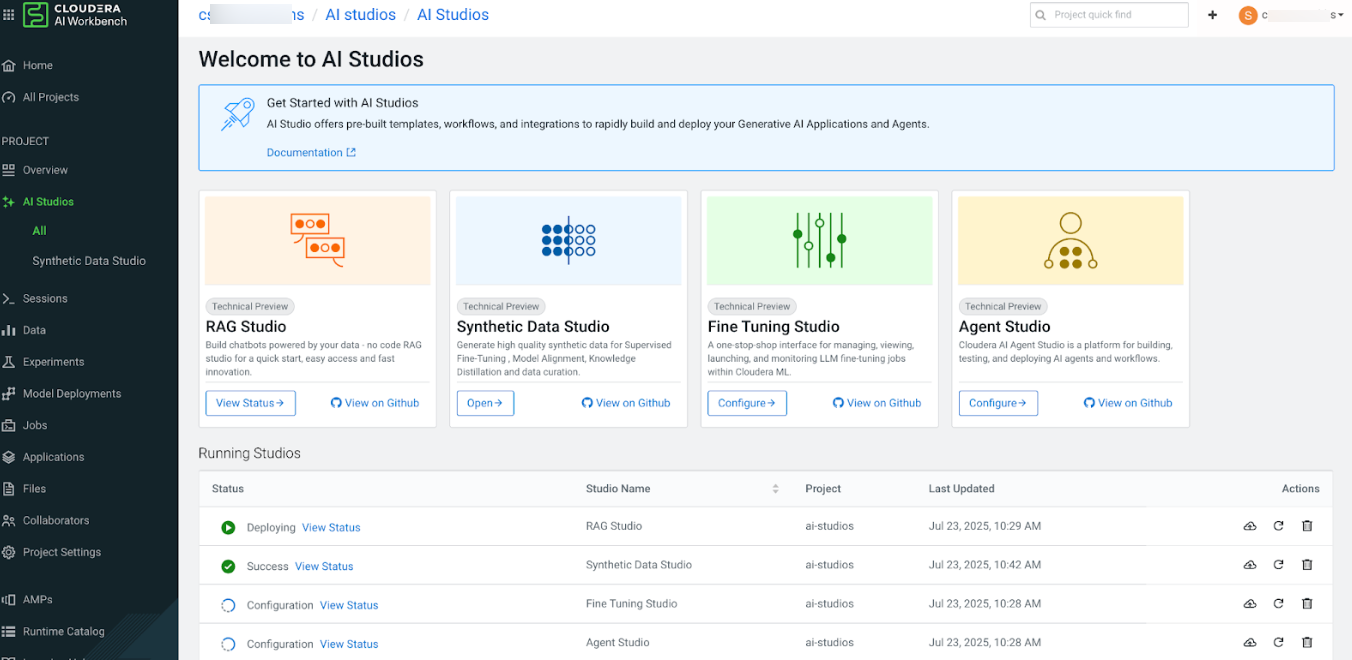Viewport: 1352px width, 660px height.
Task: Open Collaborators page
Action: [56, 521]
